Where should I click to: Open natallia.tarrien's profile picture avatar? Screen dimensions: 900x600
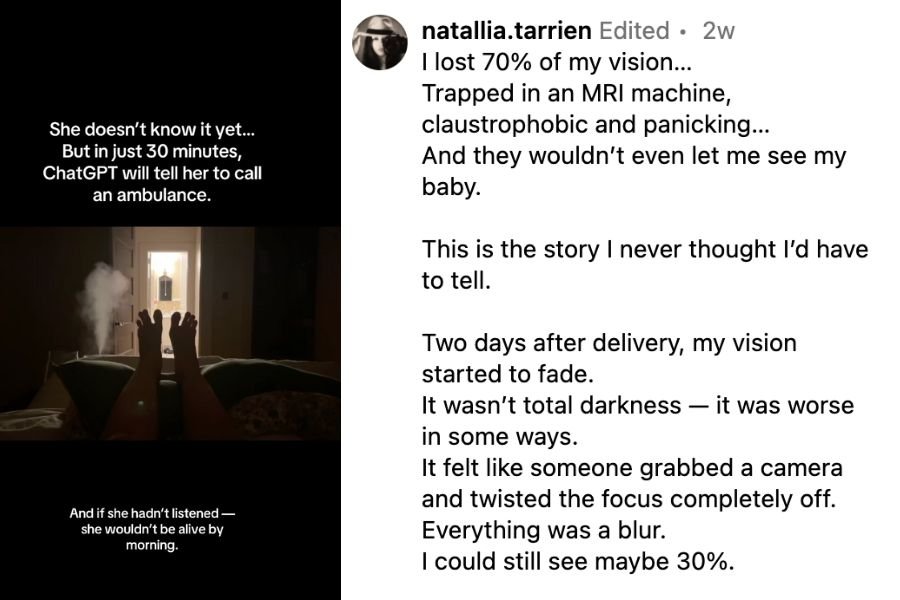click(380, 43)
